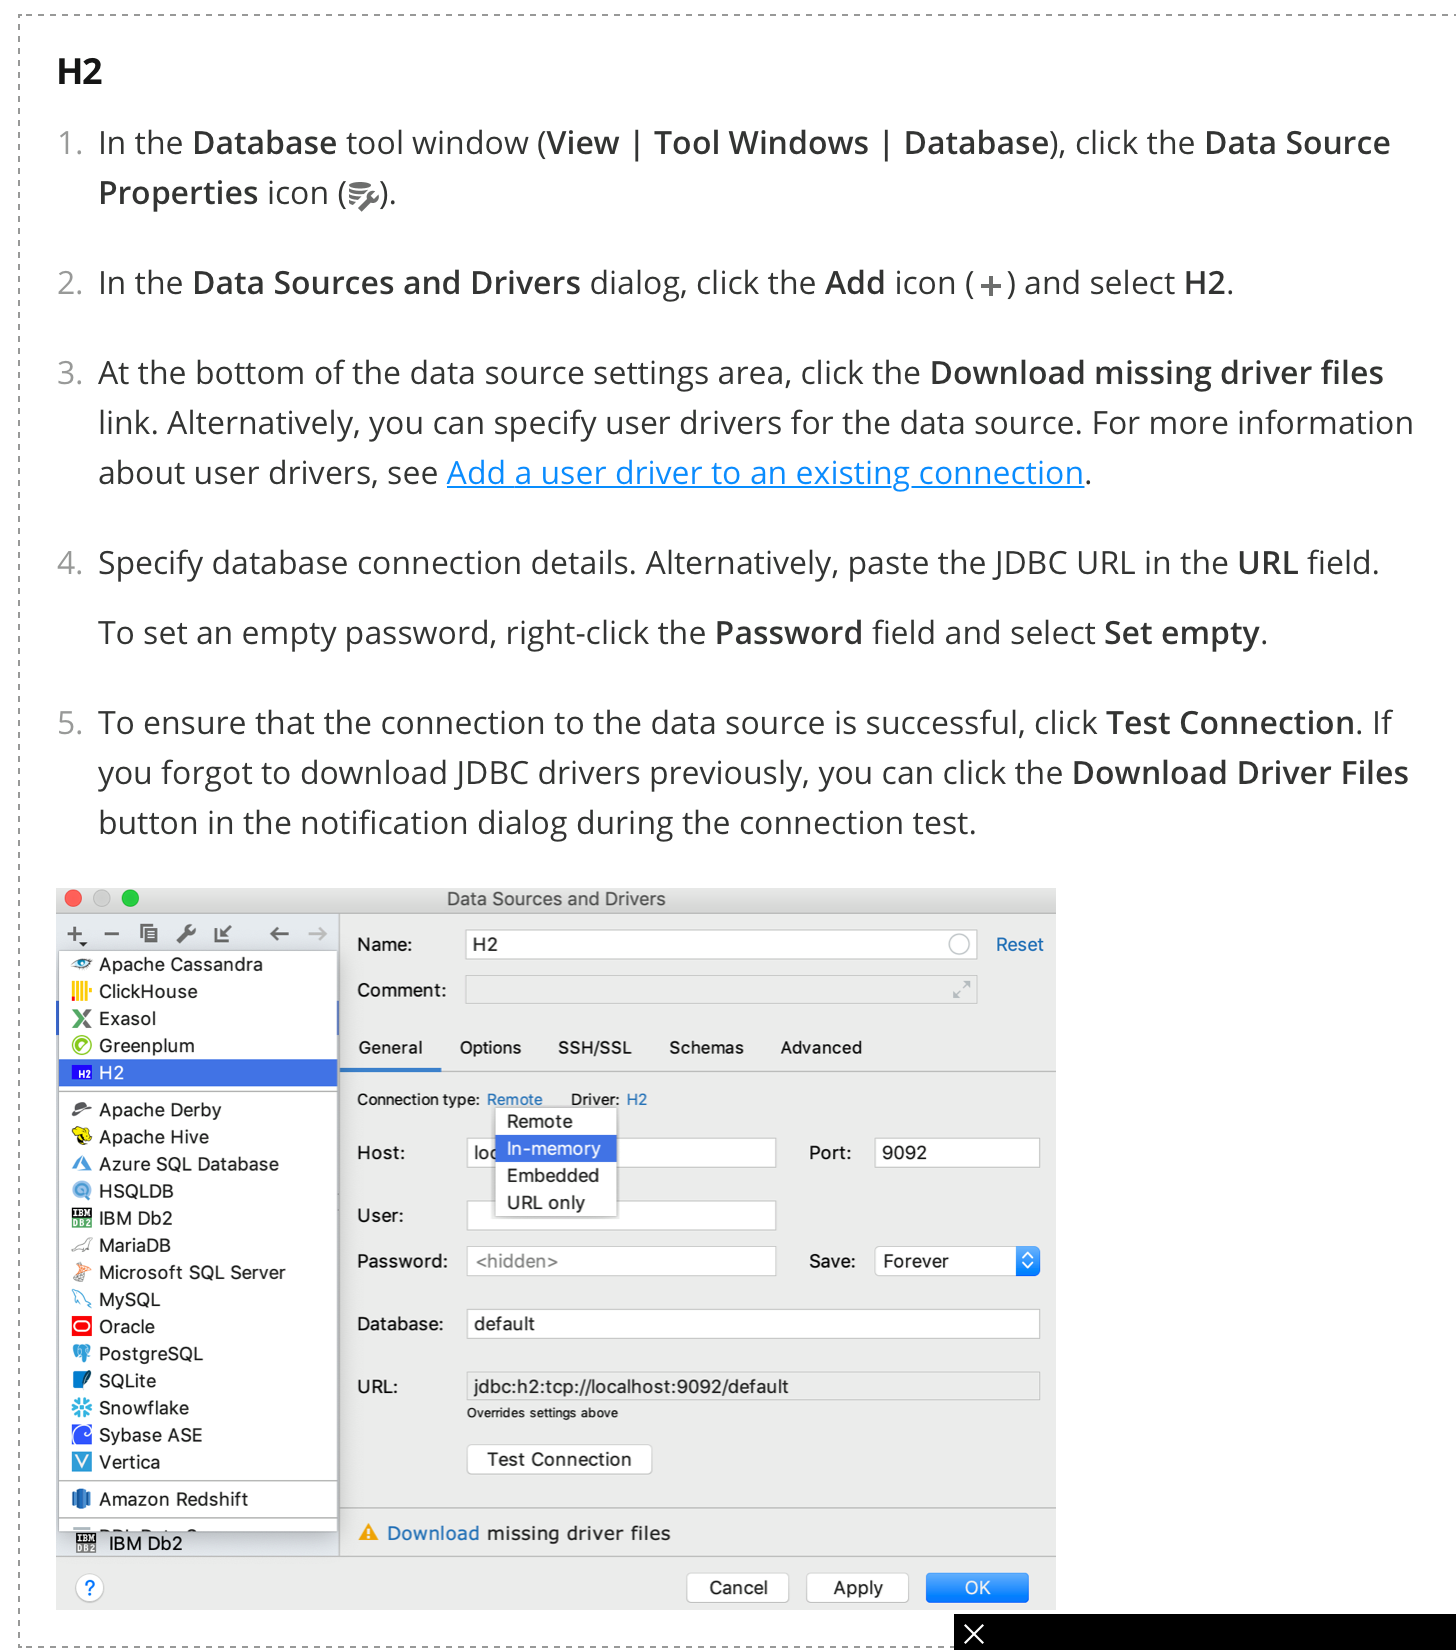Select Microsoft SQL Server entry
This screenshot has height=1650, width=1456.
(198, 1272)
